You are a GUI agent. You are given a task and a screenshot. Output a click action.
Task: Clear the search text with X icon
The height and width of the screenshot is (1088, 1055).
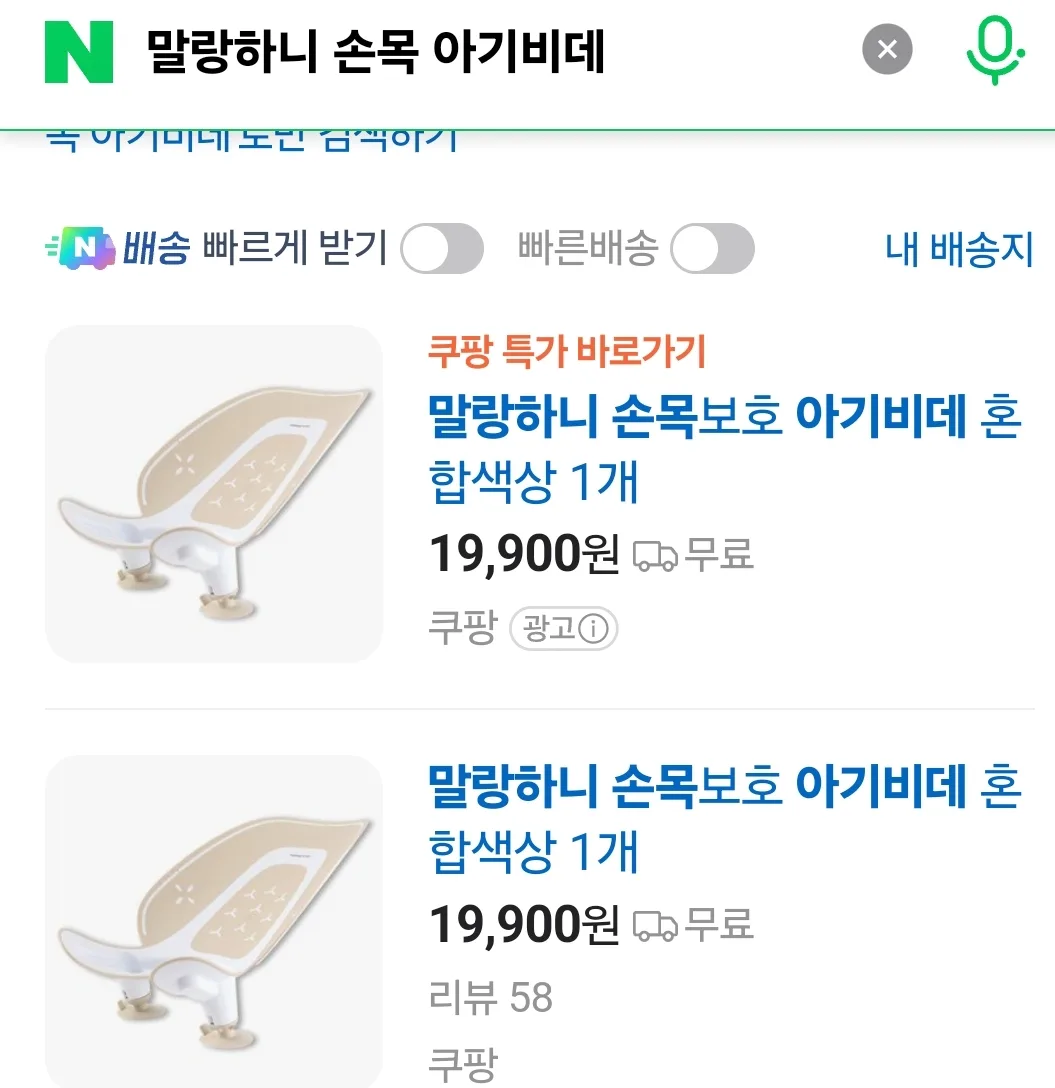pos(887,49)
